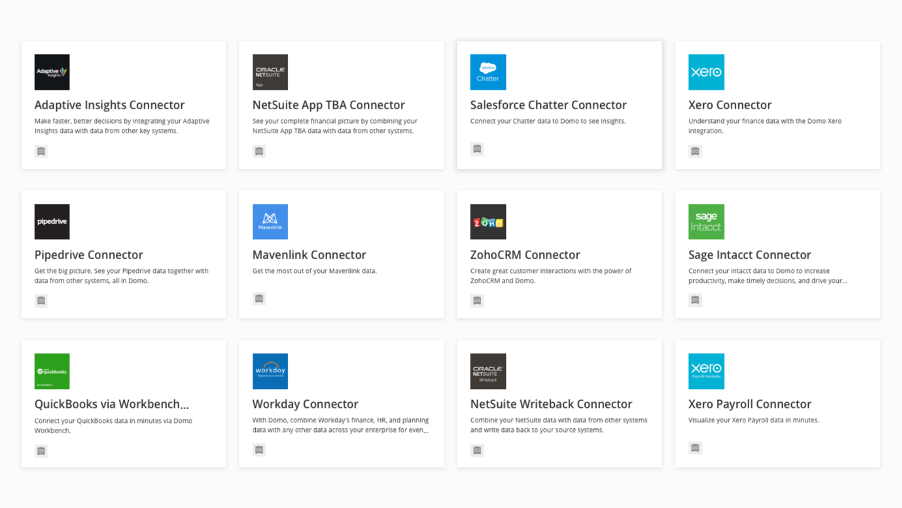Click the green Sage Intacct logo
Screen dimensions: 902x508
coord(706,222)
